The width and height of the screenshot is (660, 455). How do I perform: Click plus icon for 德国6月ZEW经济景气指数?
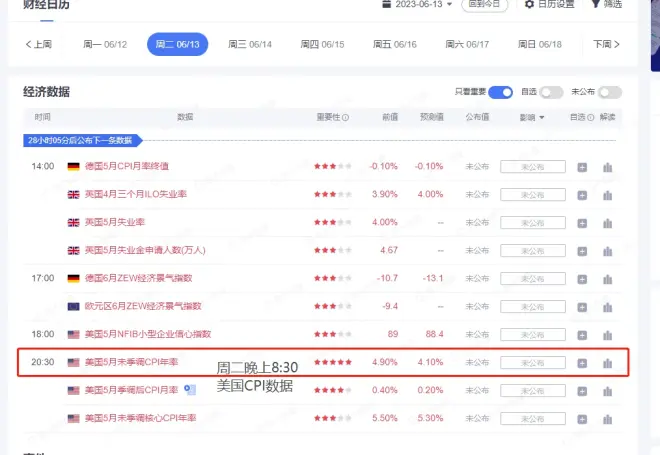click(x=583, y=278)
